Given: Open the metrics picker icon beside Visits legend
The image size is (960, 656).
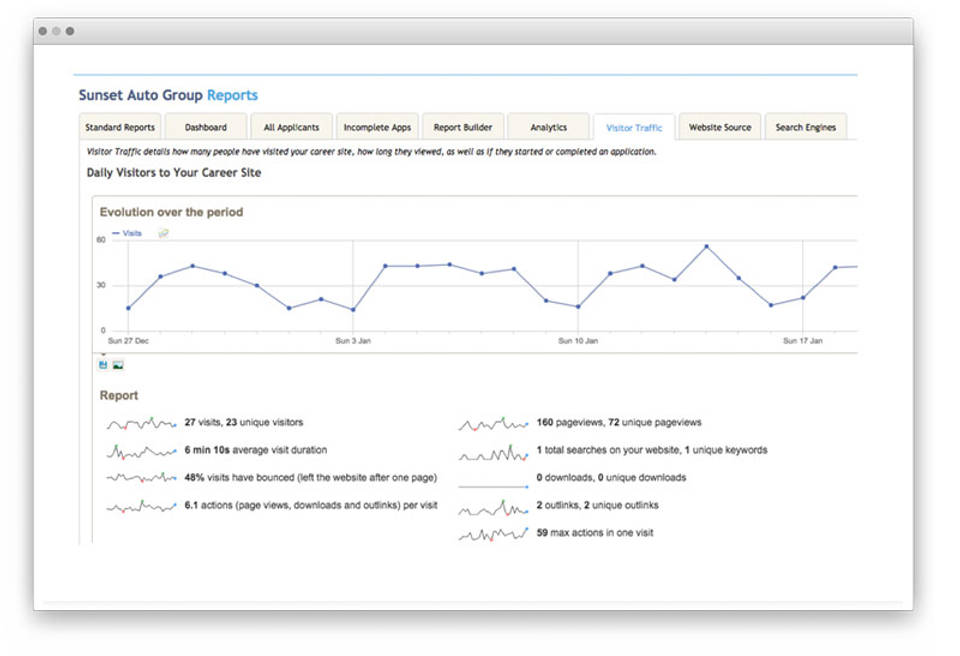Looking at the screenshot, I should tap(164, 233).
